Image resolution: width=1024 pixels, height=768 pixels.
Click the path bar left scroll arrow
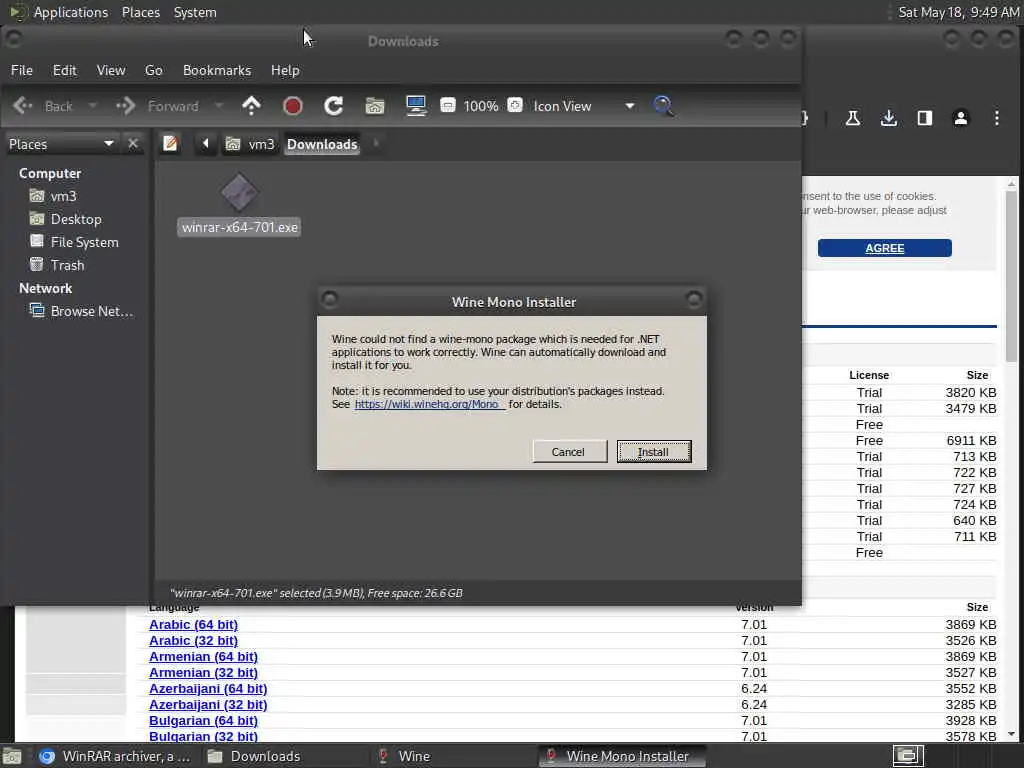pyautogui.click(x=206, y=143)
